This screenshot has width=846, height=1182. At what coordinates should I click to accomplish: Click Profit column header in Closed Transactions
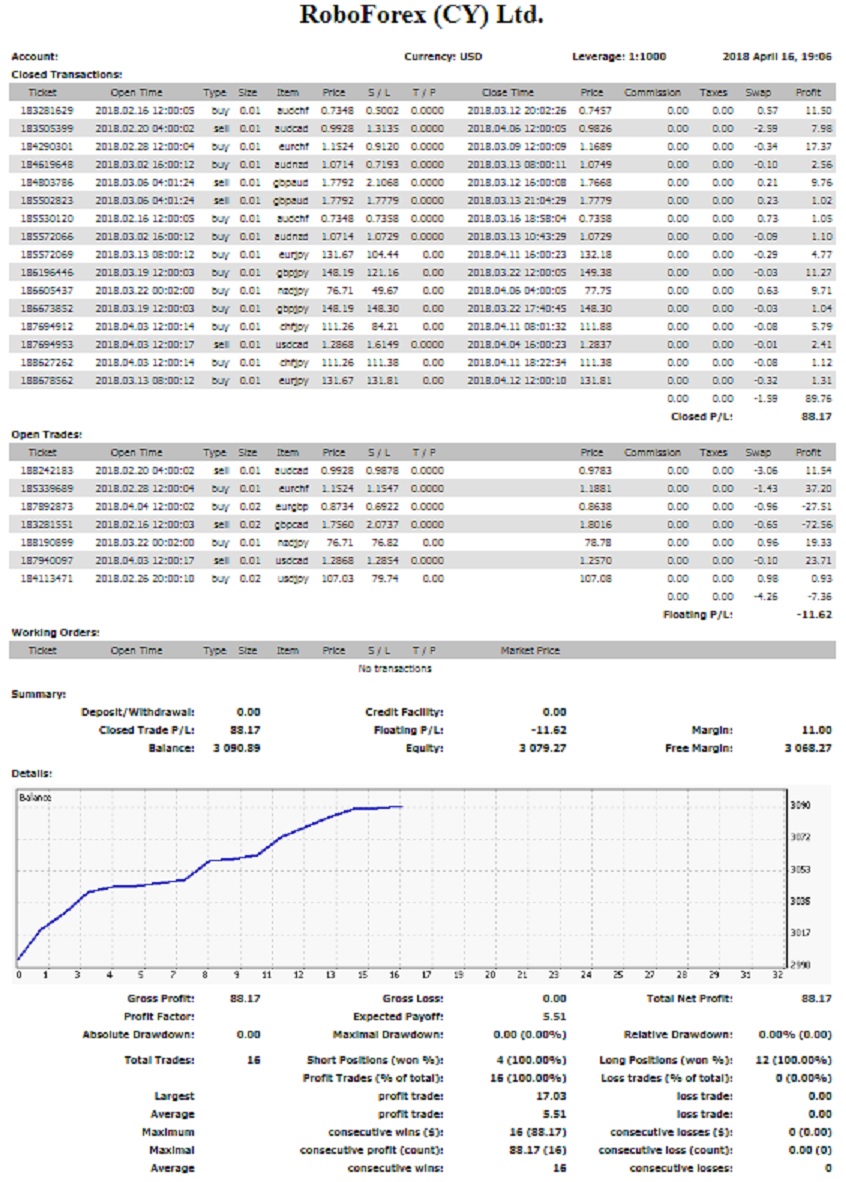click(807, 92)
